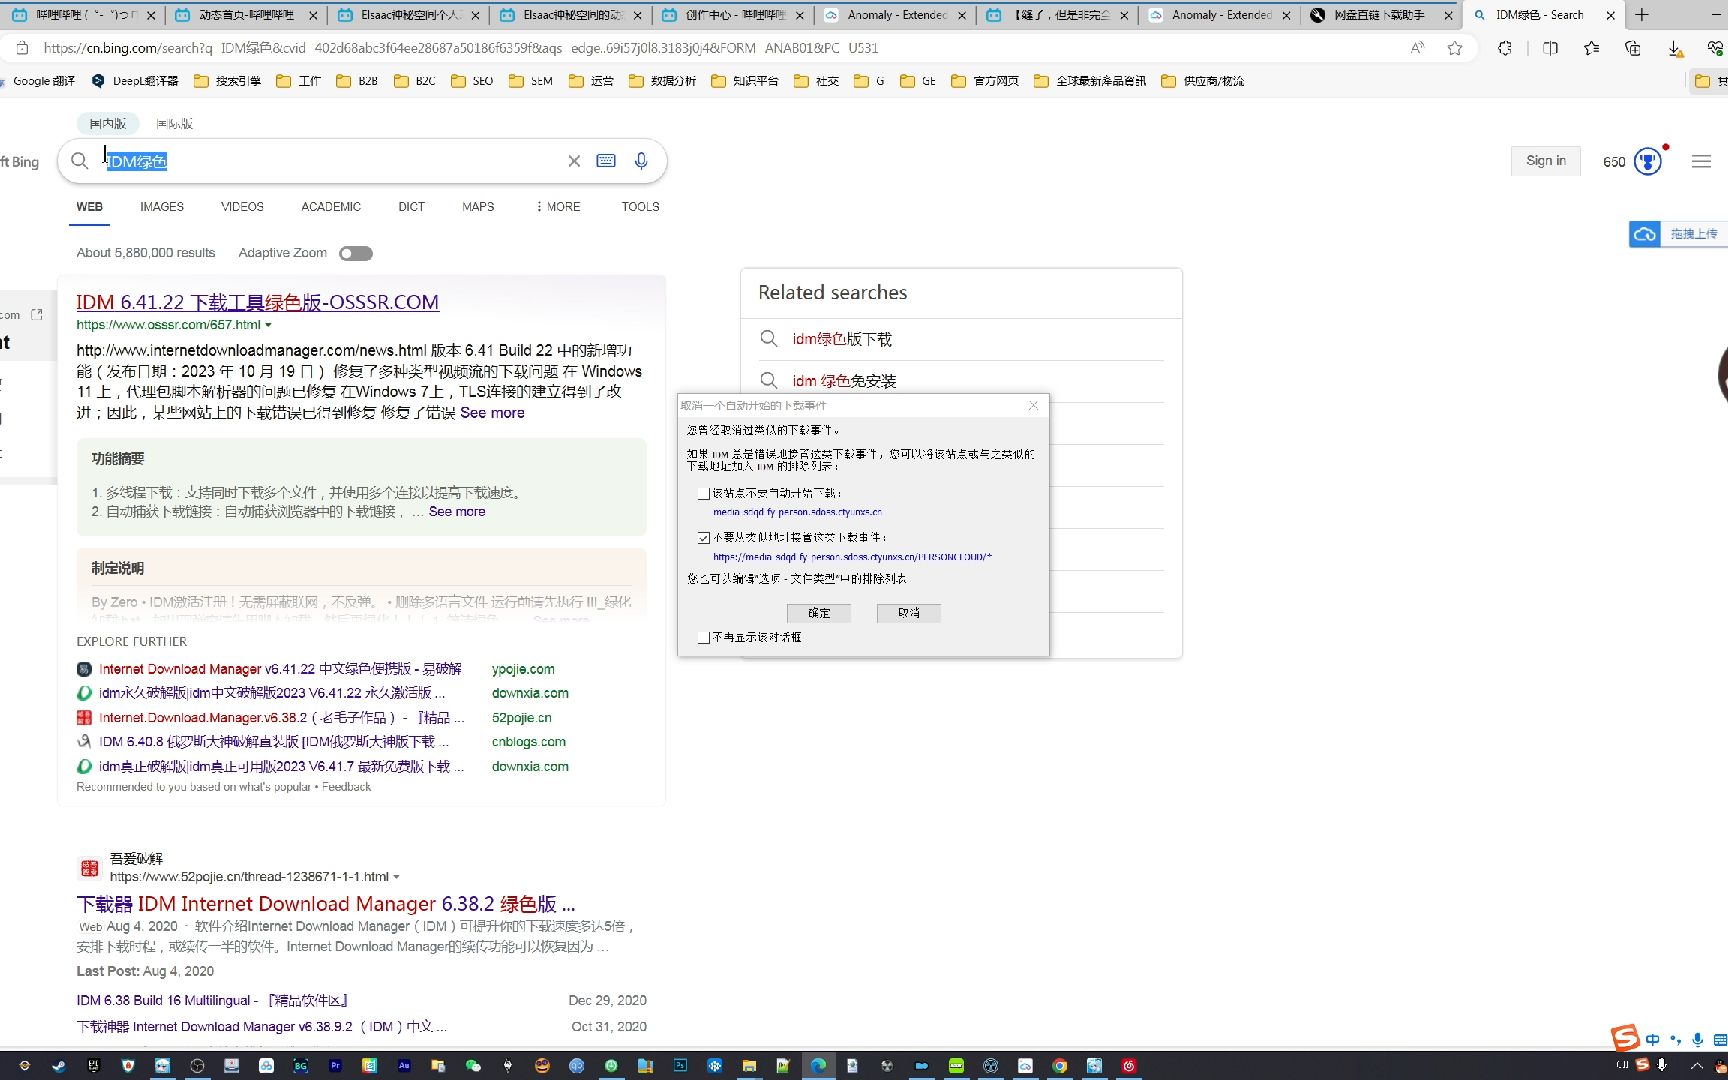This screenshot has width=1728, height=1080.
Task: Open 'IDM 6.41.22 下载工具绿色版-OSSSR.COM' result
Action: [258, 302]
